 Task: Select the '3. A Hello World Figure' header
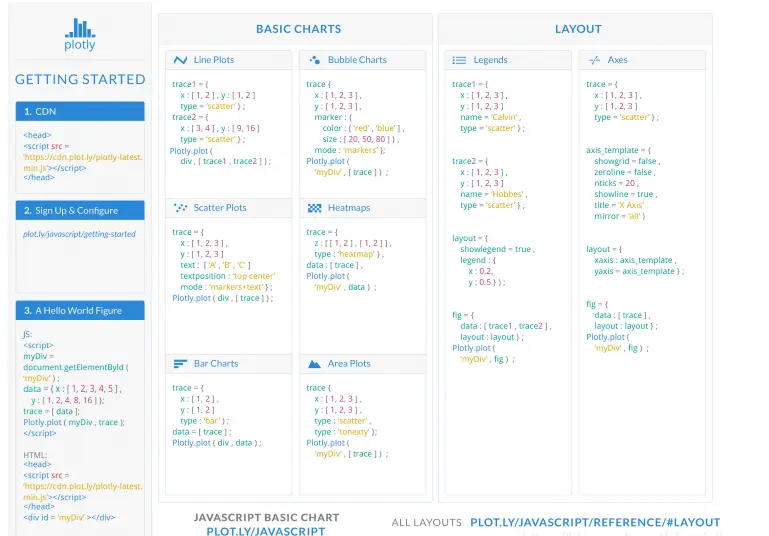pos(80,310)
